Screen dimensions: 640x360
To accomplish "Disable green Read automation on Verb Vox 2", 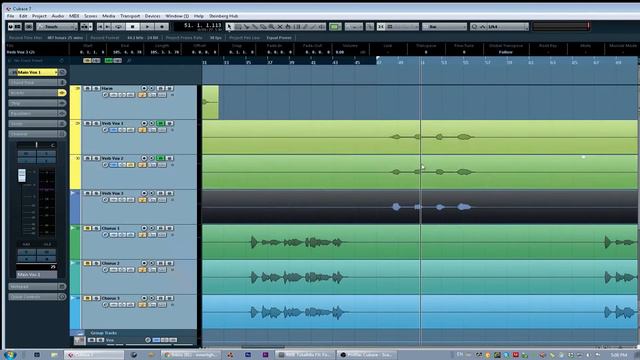I will tap(161, 158).
